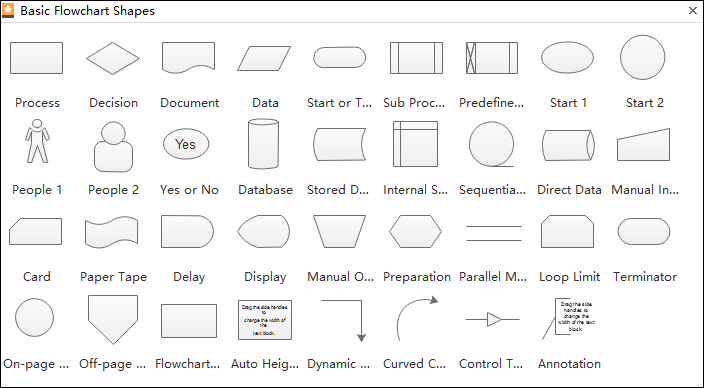
Task: Select the Process rectangle shape
Action: click(36, 58)
